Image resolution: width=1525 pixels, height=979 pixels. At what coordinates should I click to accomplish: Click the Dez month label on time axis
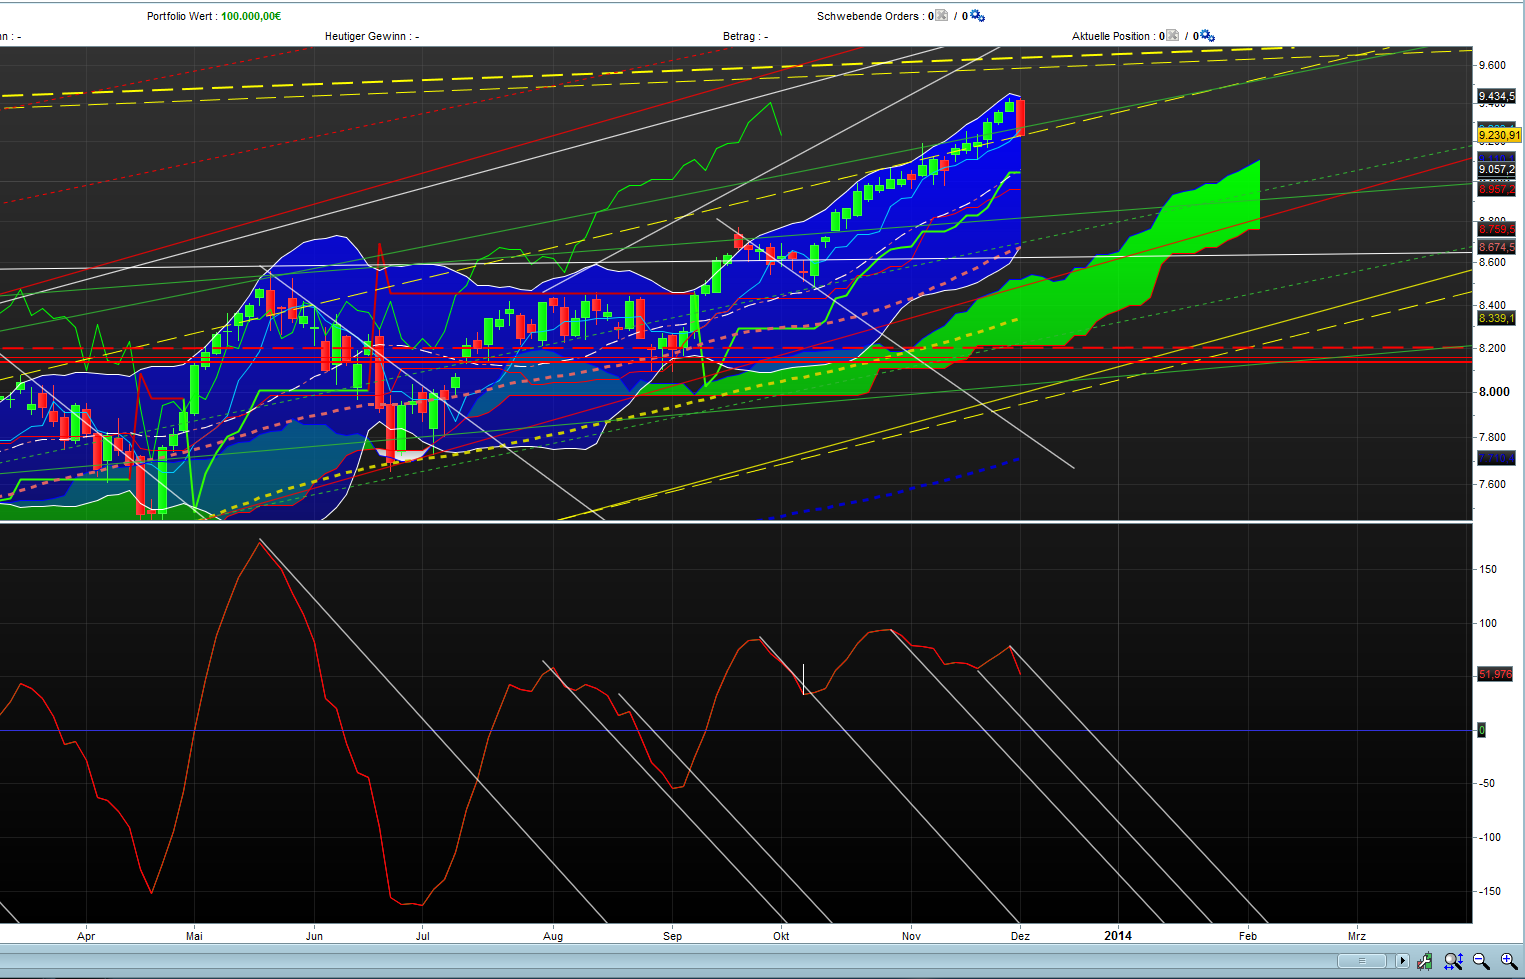1020,936
